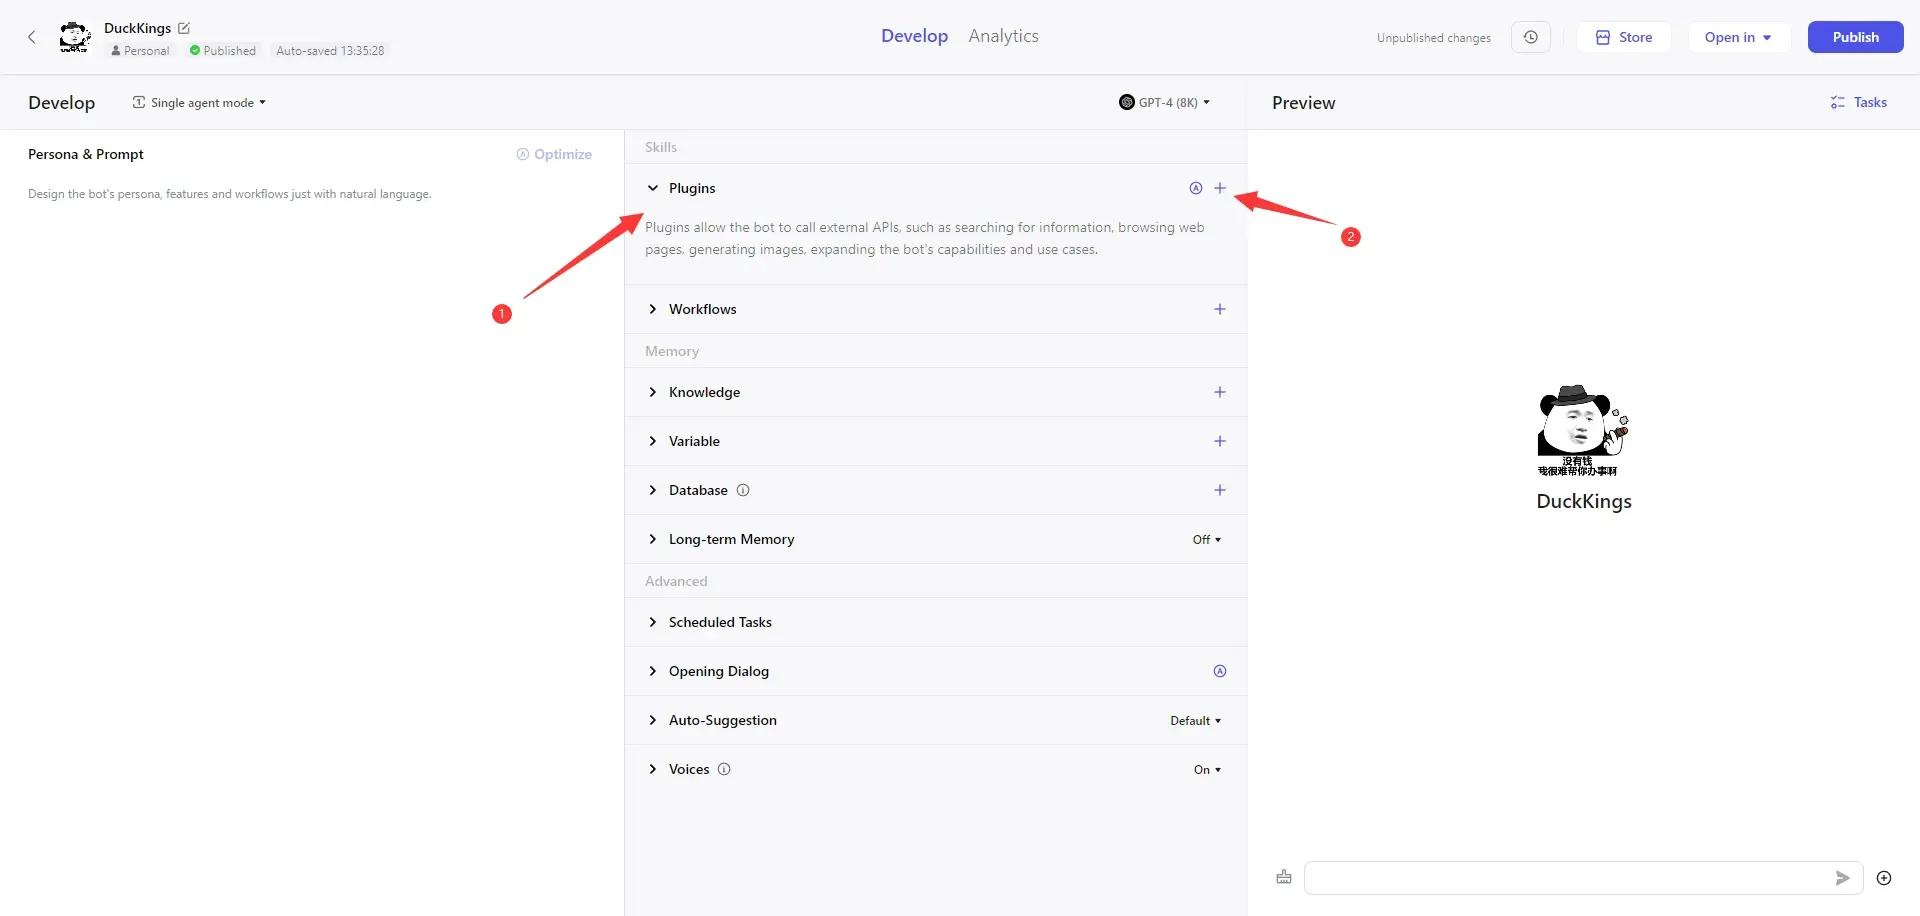Expand the Opening Dialog section

click(x=653, y=671)
